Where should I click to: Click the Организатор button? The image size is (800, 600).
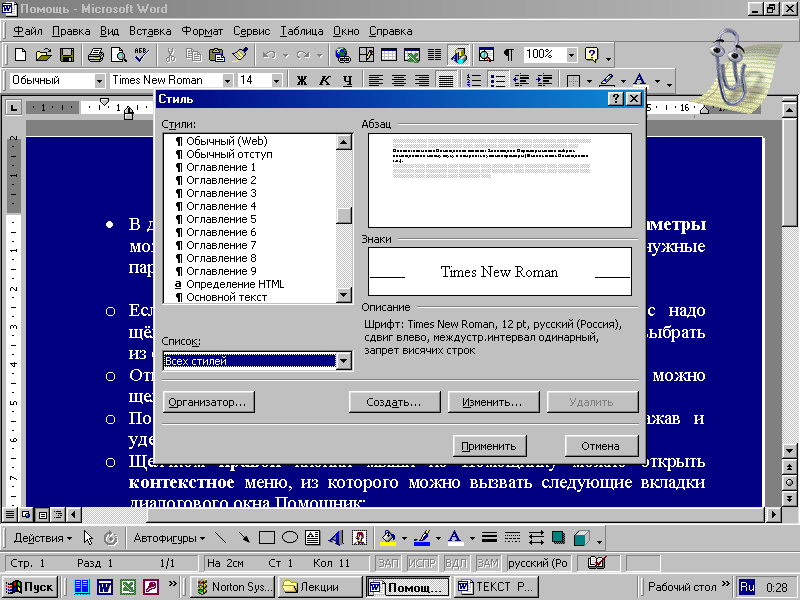(x=208, y=402)
